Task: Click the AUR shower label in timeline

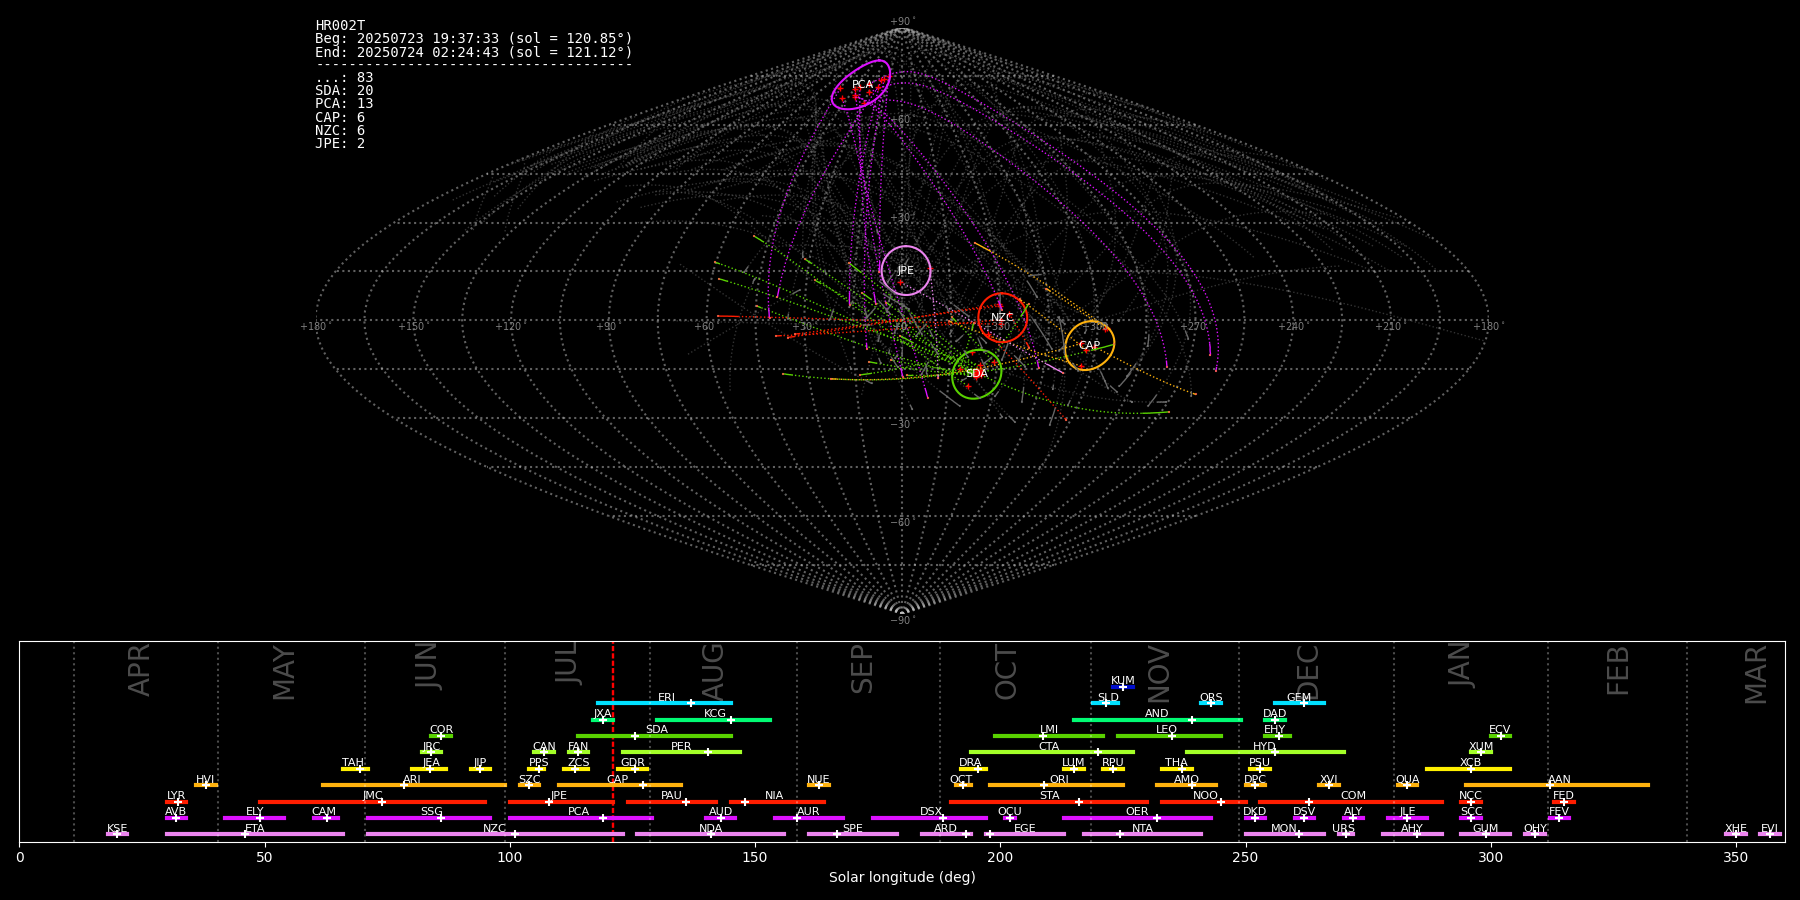Action: pos(808,812)
